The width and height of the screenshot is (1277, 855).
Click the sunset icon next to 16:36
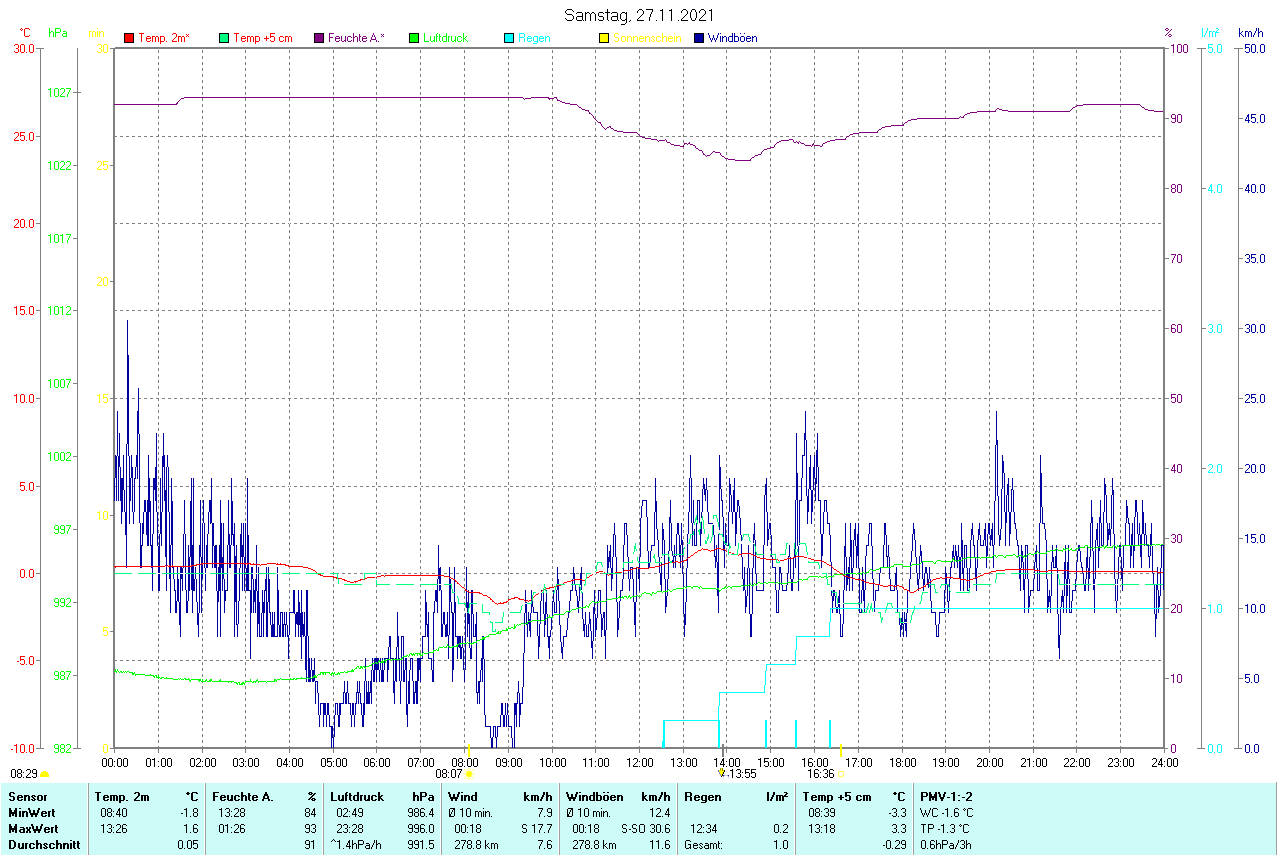tap(841, 774)
